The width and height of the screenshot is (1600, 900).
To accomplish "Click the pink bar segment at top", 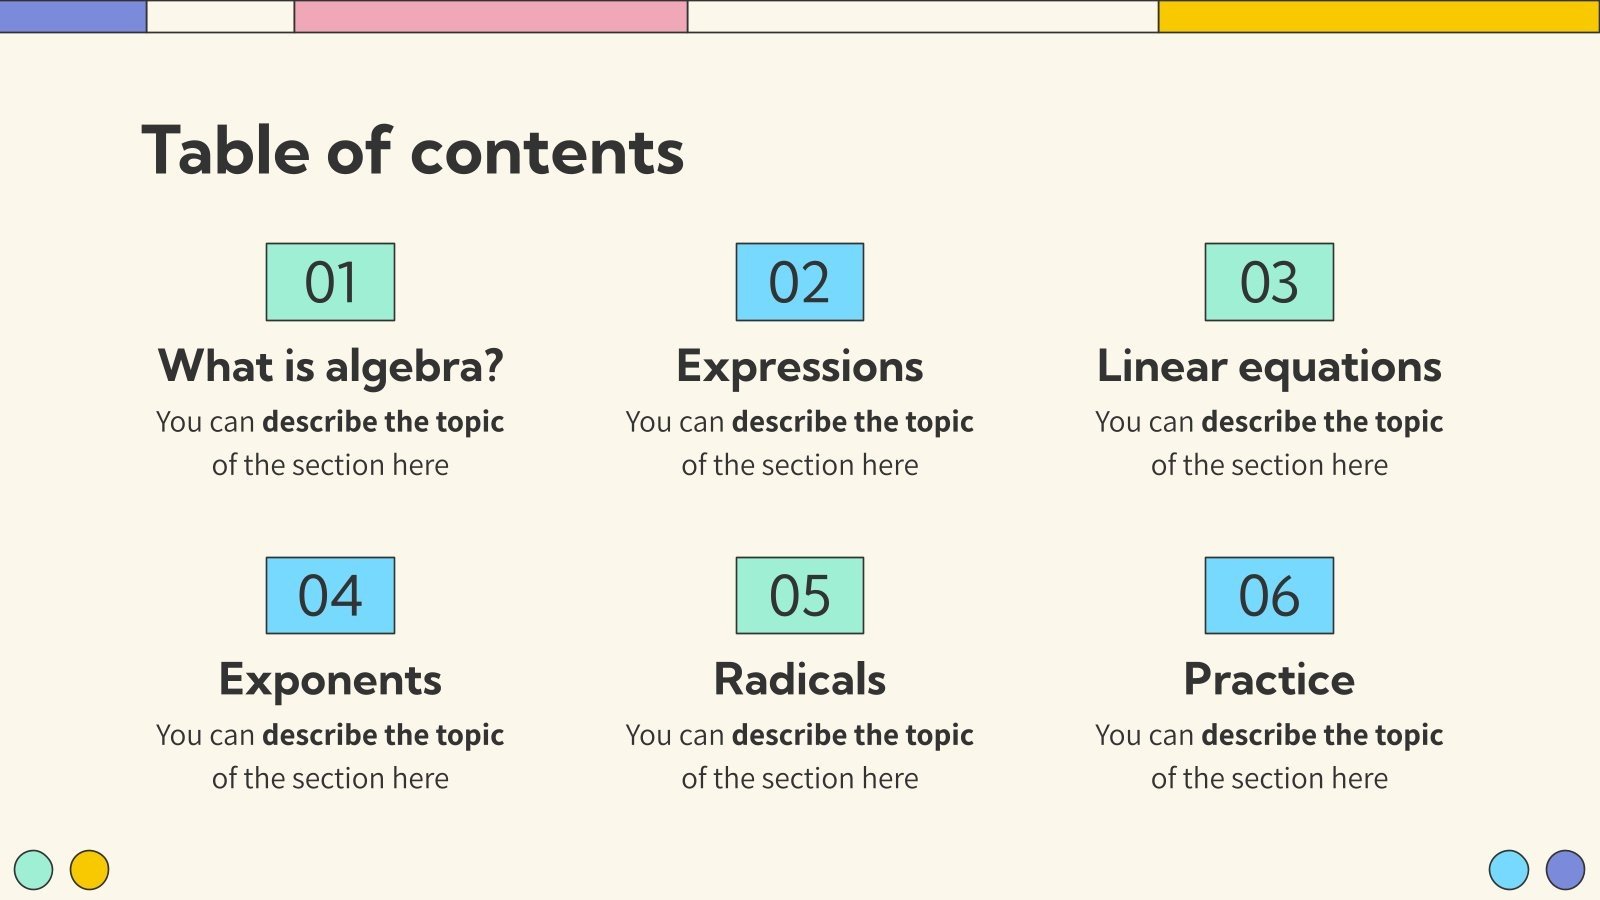I will pos(490,16).
